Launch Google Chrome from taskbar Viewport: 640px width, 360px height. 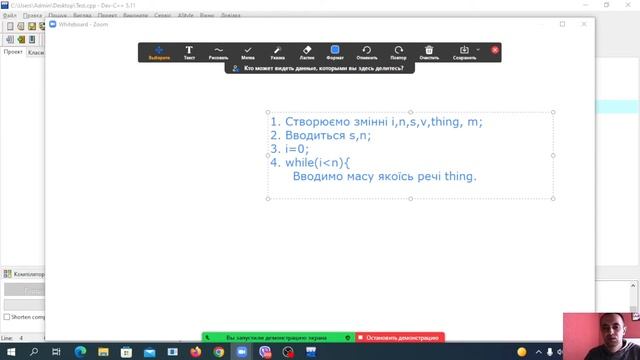click(219, 352)
